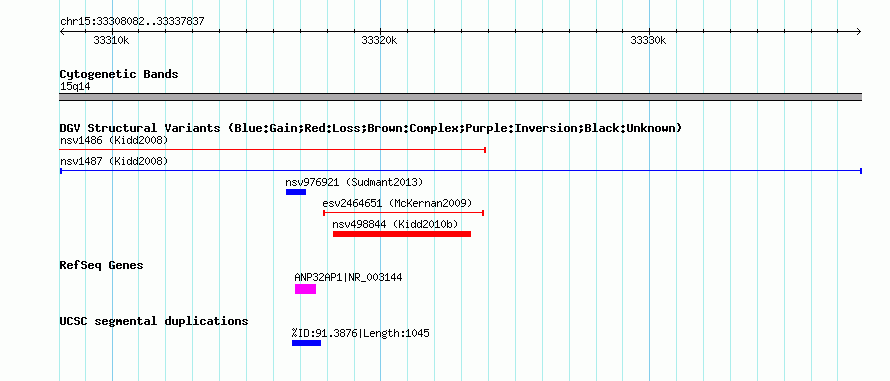Click the nsv1486 (Kidd2008) variant label

(114, 140)
